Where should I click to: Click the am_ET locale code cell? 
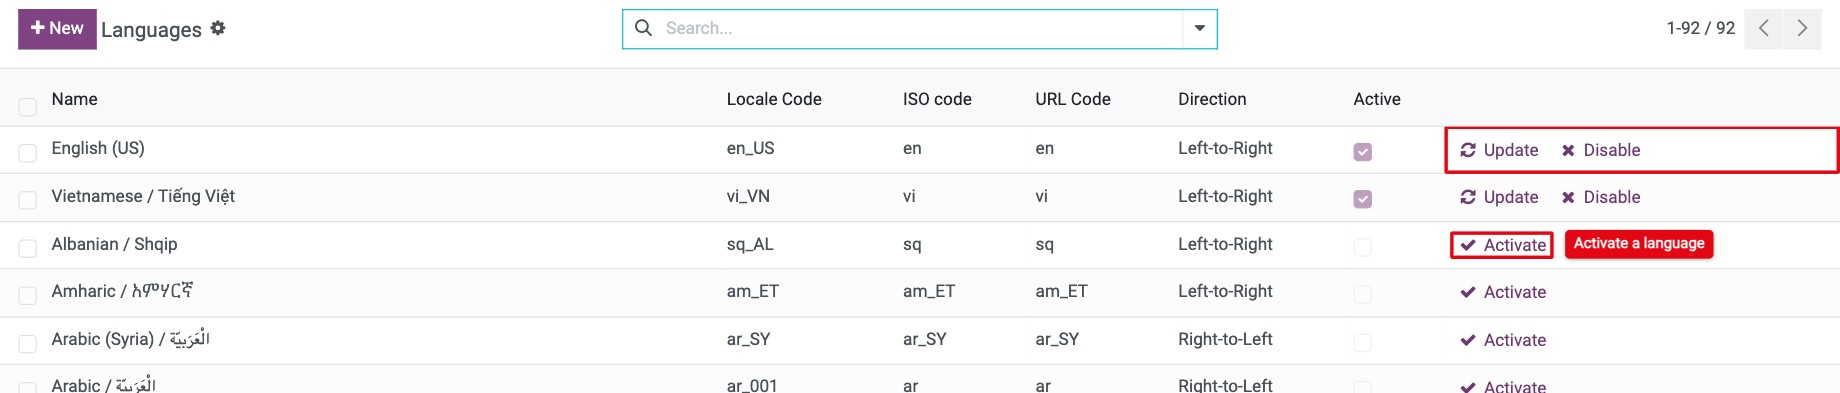[x=753, y=291]
